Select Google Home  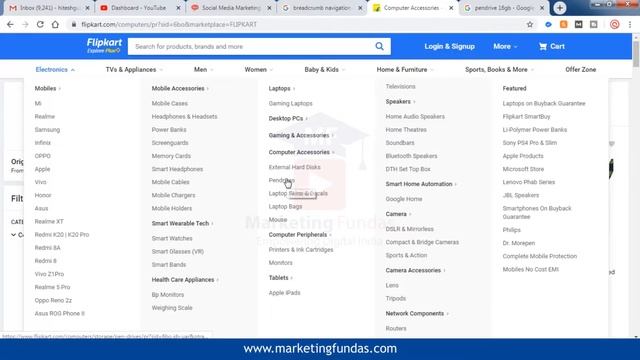(x=404, y=199)
